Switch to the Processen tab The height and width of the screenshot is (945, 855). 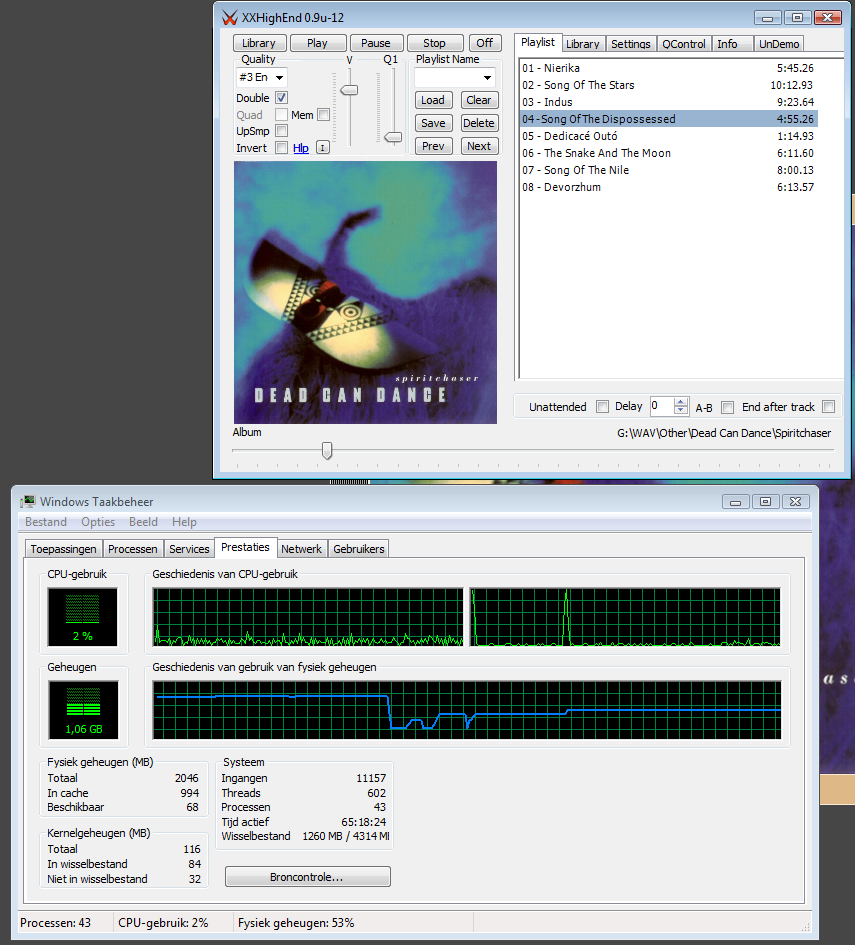(x=133, y=549)
